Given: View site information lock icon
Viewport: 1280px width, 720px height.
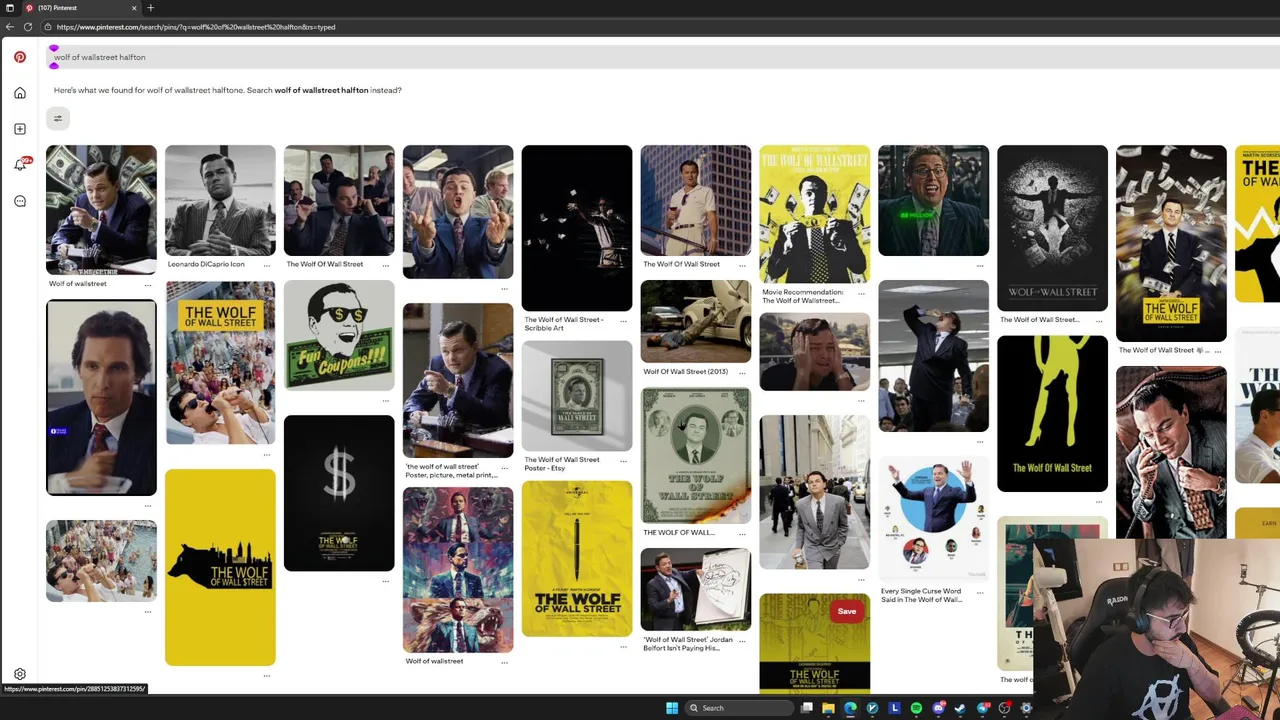Looking at the screenshot, I should [x=47, y=27].
